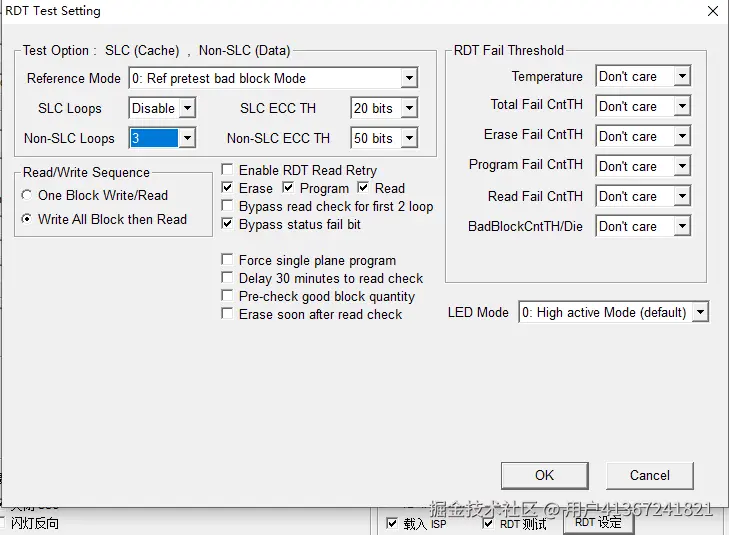Uncheck Bypass status fail bit
Screen dimensions: 729x535
[227, 224]
